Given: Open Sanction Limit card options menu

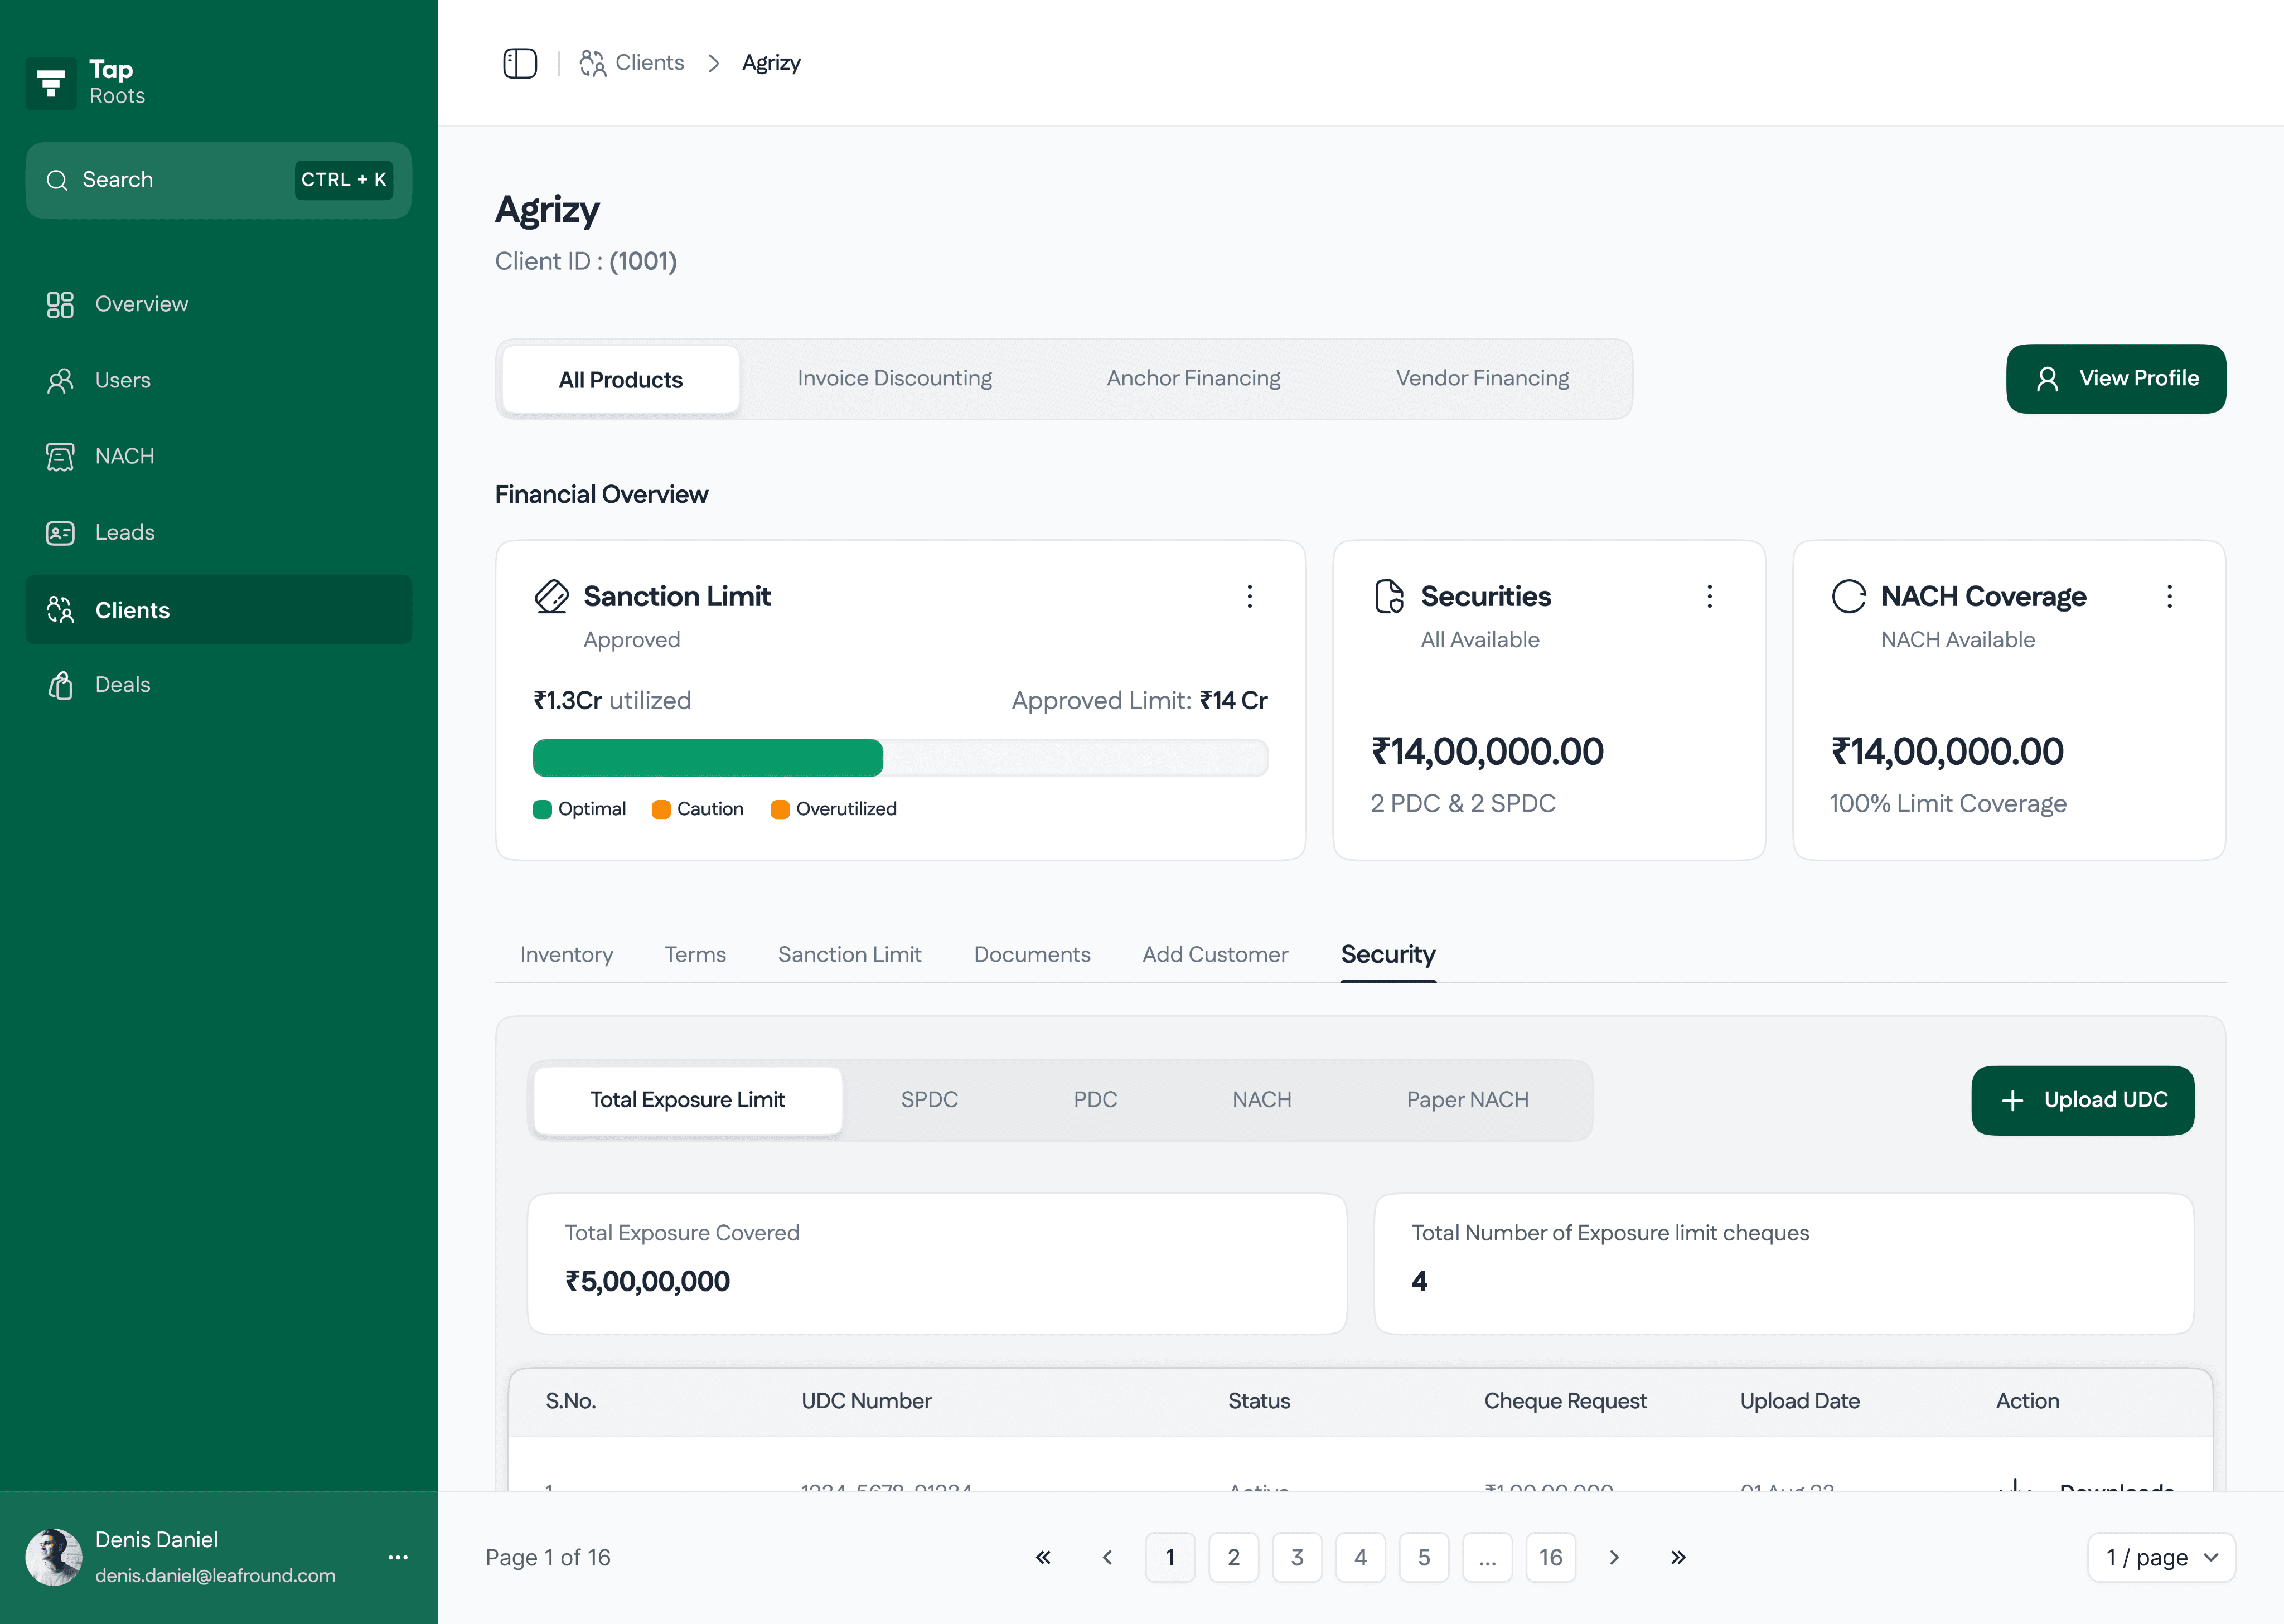Looking at the screenshot, I should coord(1249,596).
